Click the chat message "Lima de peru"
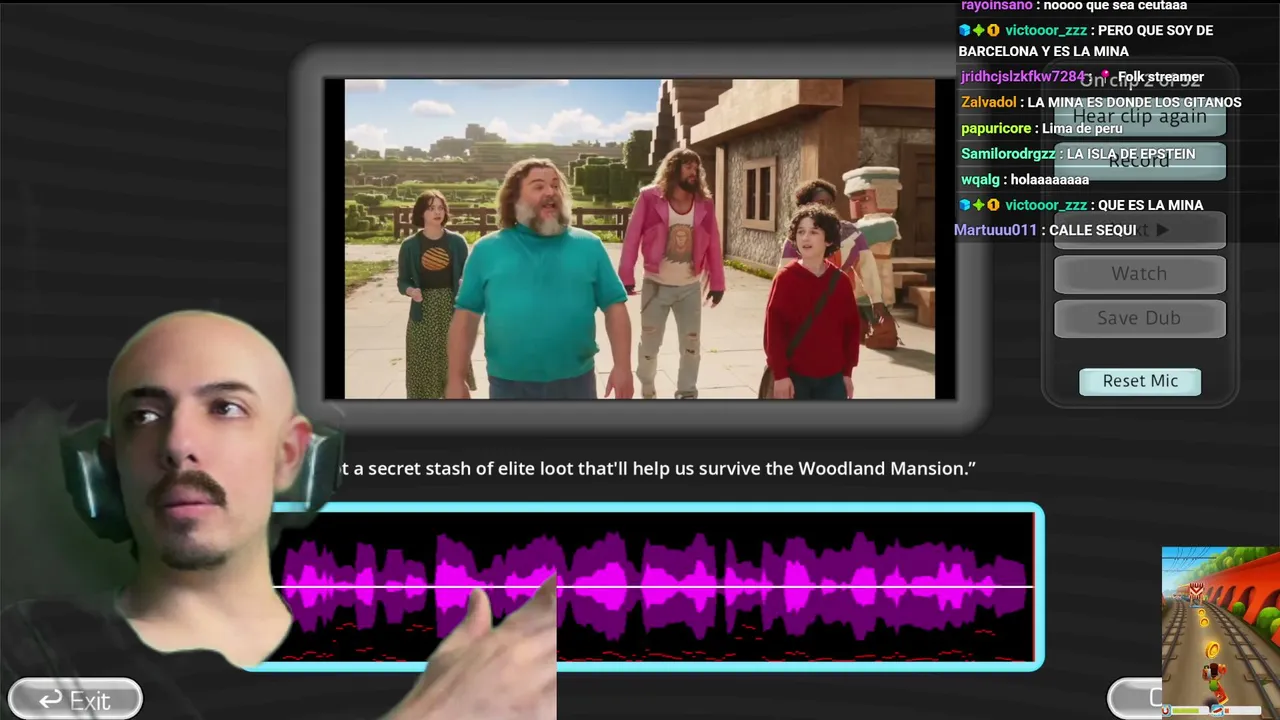The width and height of the screenshot is (1280, 720). tap(1082, 128)
